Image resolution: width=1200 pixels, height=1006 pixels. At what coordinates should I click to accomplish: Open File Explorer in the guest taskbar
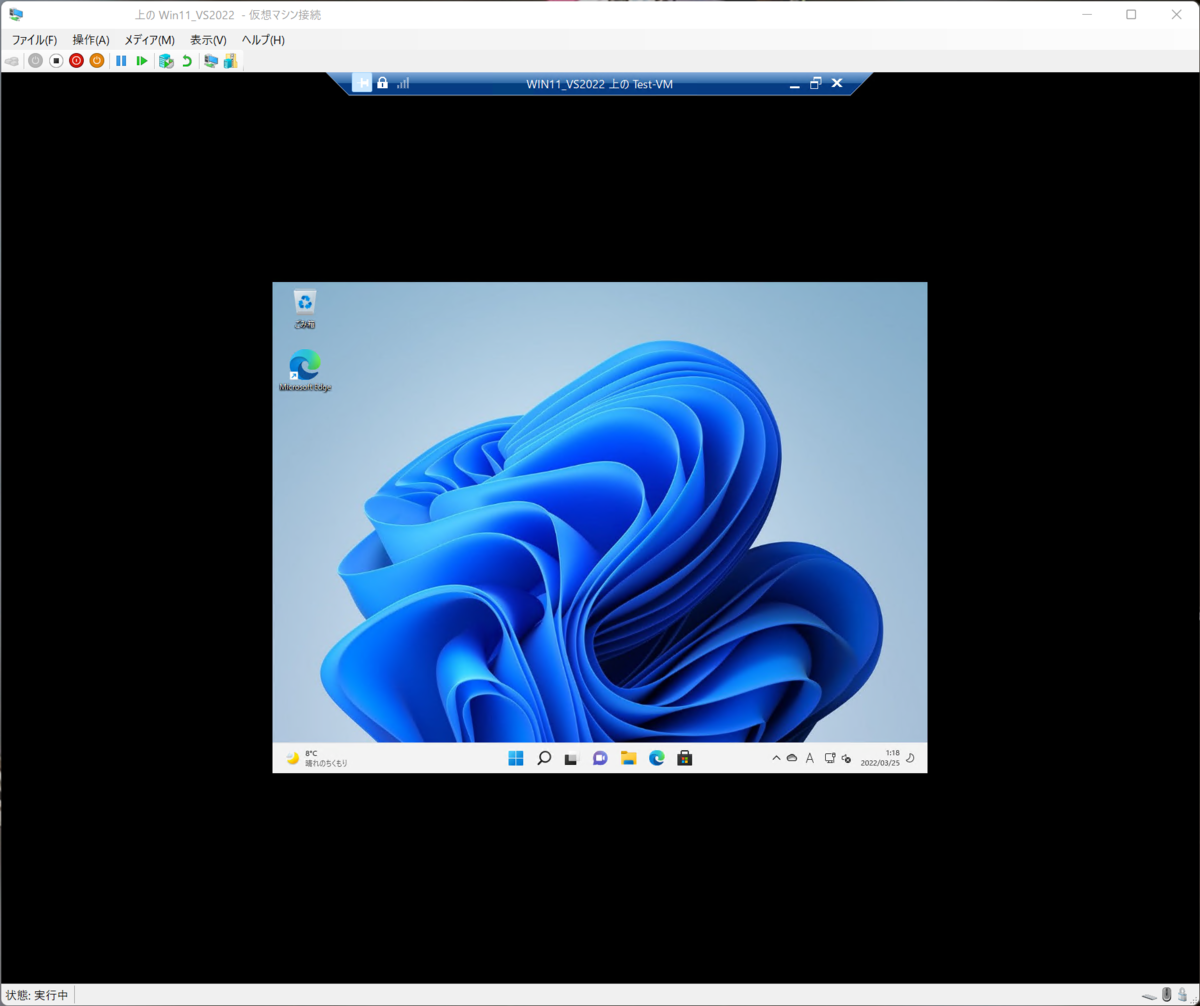pyautogui.click(x=628, y=758)
